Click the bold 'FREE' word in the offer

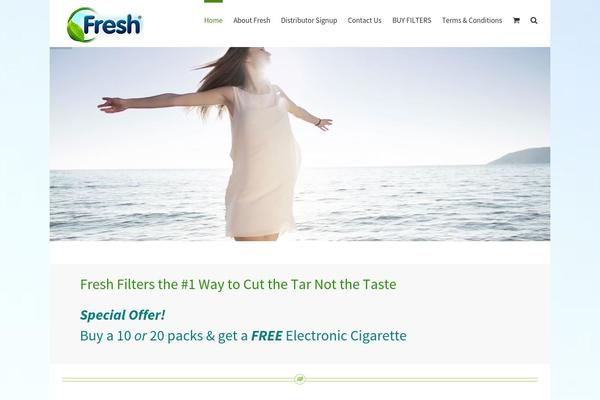[x=267, y=336]
